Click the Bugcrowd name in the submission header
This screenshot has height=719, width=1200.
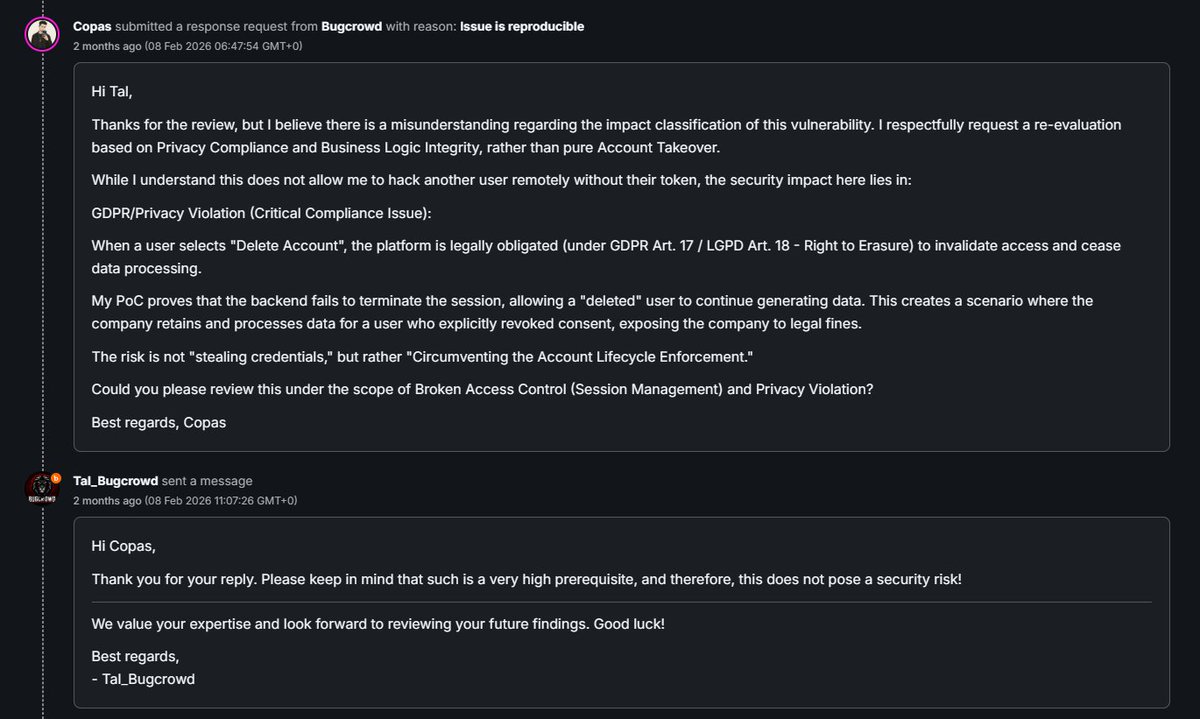351,26
